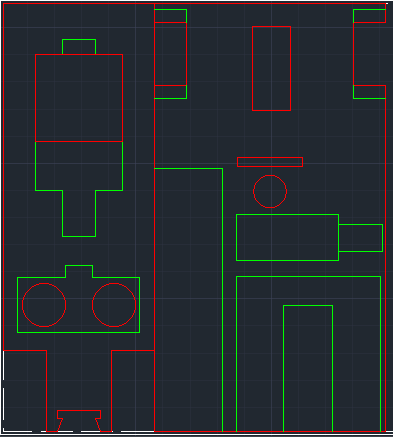The image size is (393, 437).
Task: Select the small green tab above red square
Action: tap(79, 47)
